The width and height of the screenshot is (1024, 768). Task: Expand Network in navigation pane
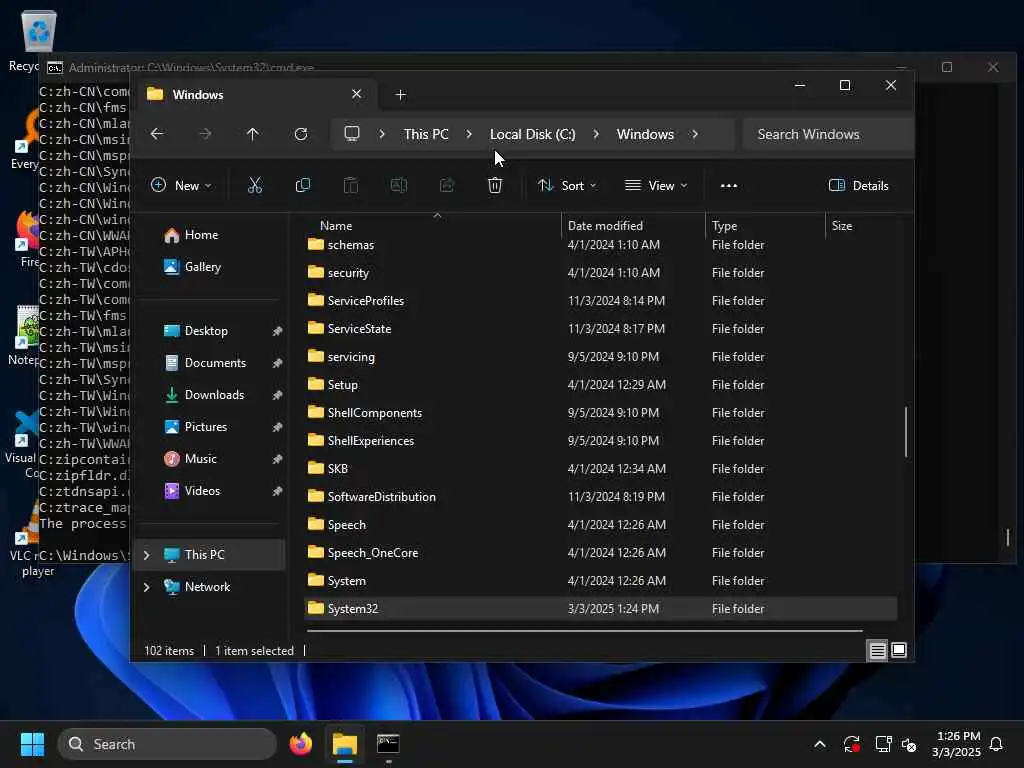point(146,587)
